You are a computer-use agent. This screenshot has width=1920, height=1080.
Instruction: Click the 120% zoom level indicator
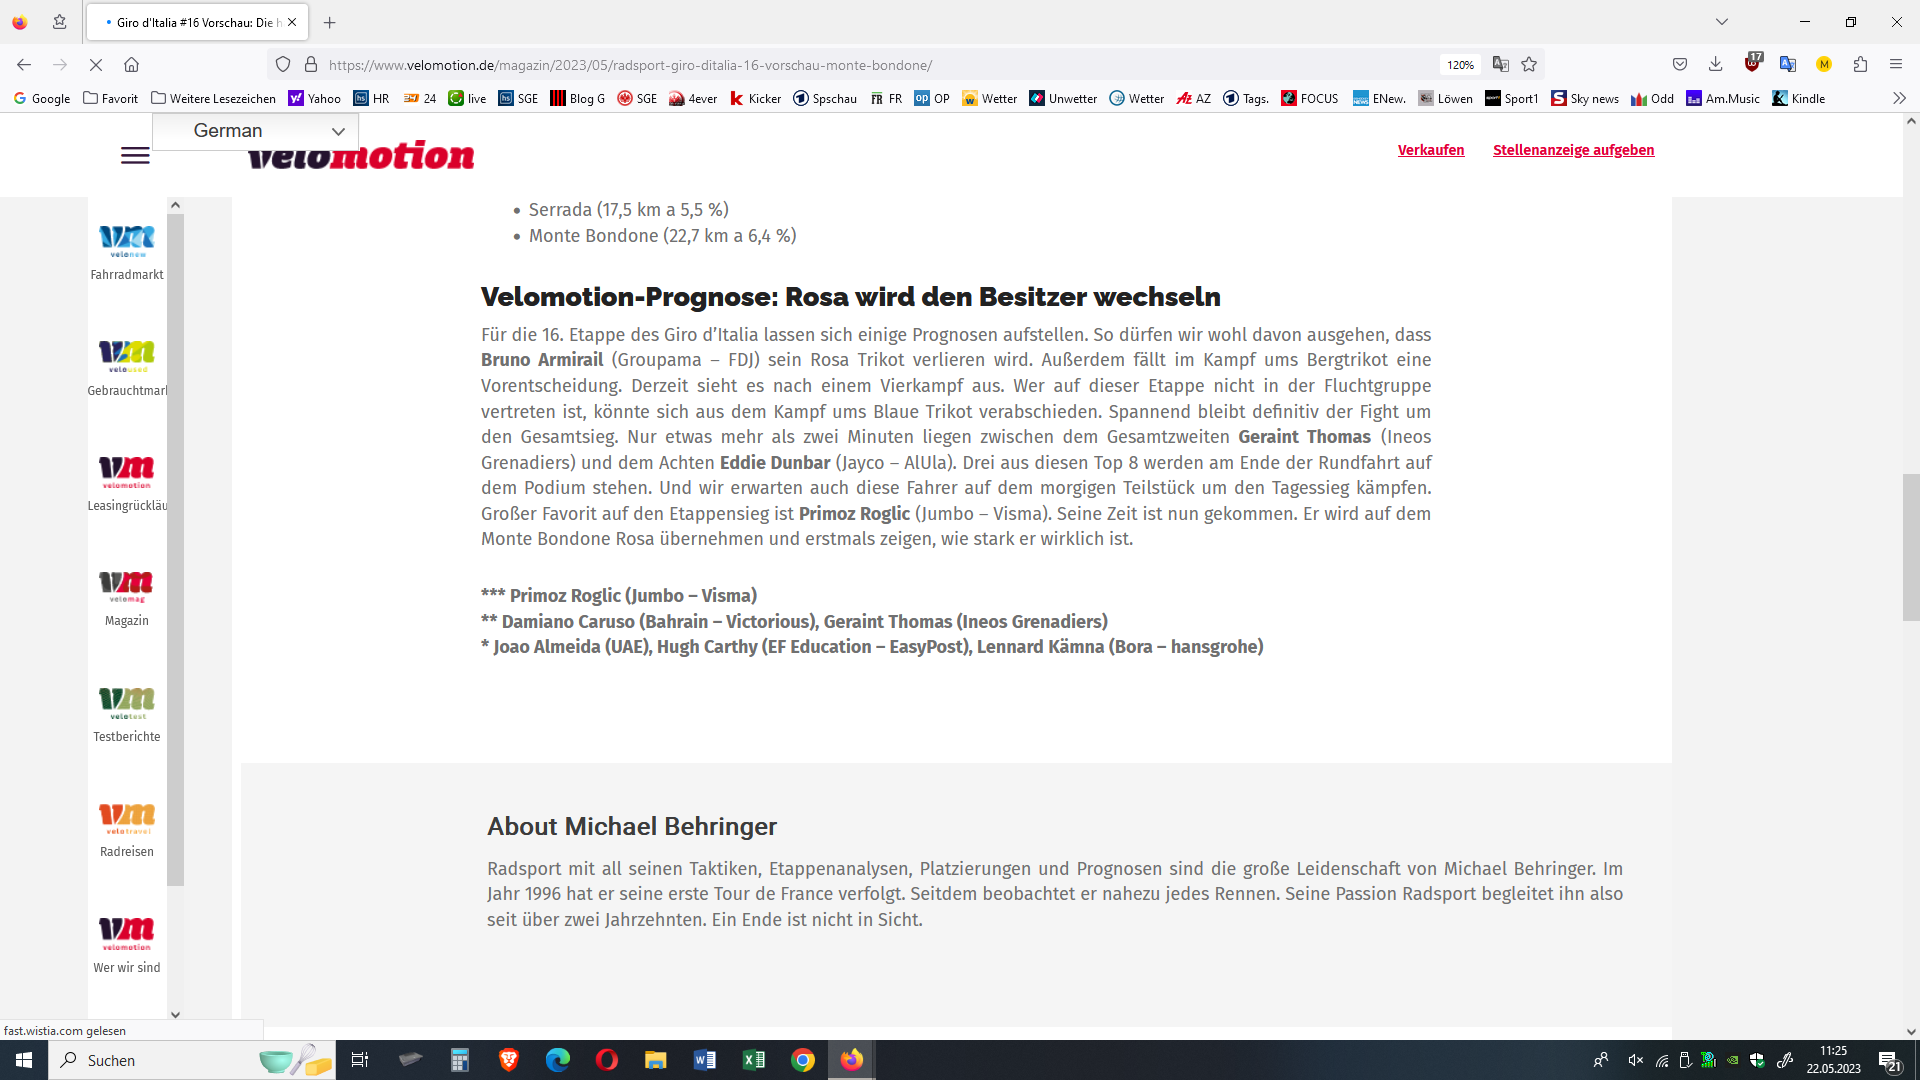[1460, 65]
